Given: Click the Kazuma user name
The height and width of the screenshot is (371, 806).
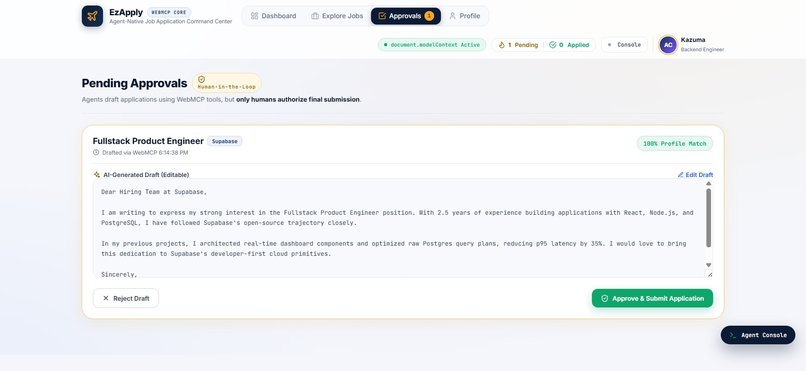Looking at the screenshot, I should click(x=693, y=40).
